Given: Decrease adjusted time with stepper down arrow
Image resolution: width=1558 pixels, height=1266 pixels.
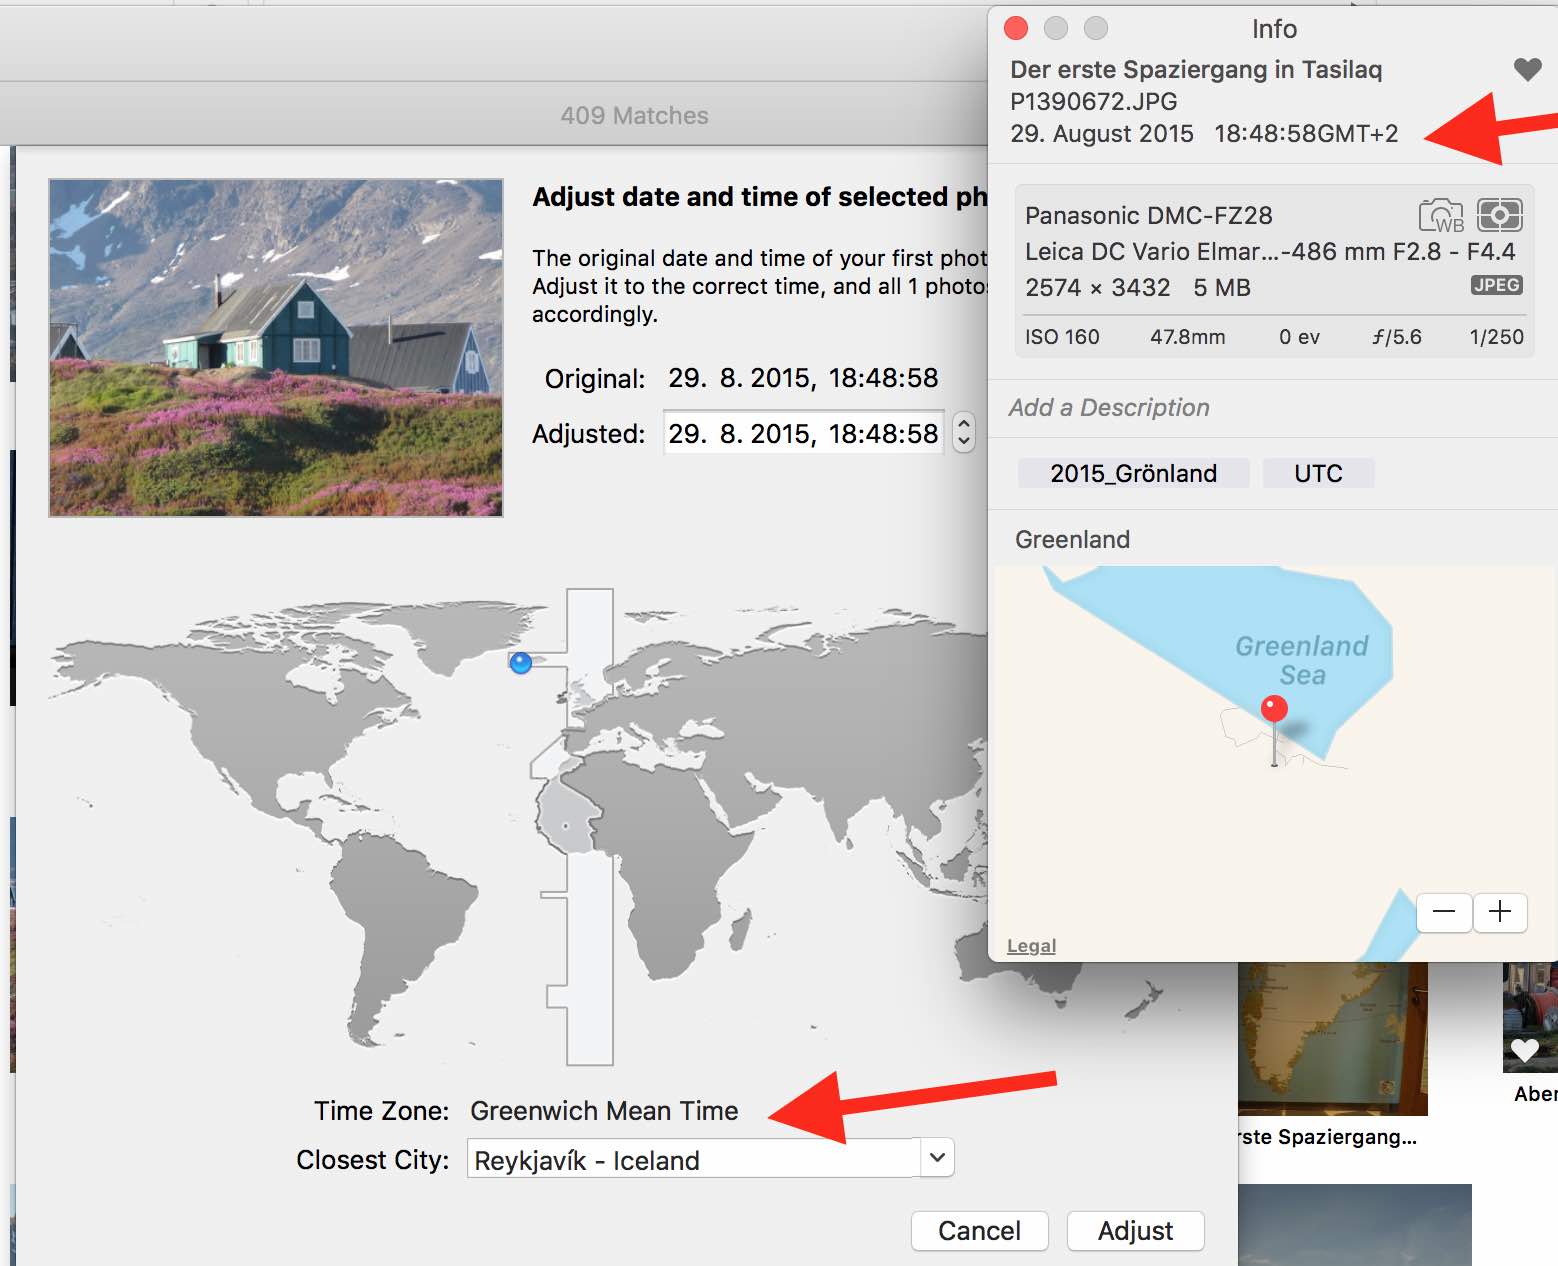Looking at the screenshot, I should tap(964, 441).
